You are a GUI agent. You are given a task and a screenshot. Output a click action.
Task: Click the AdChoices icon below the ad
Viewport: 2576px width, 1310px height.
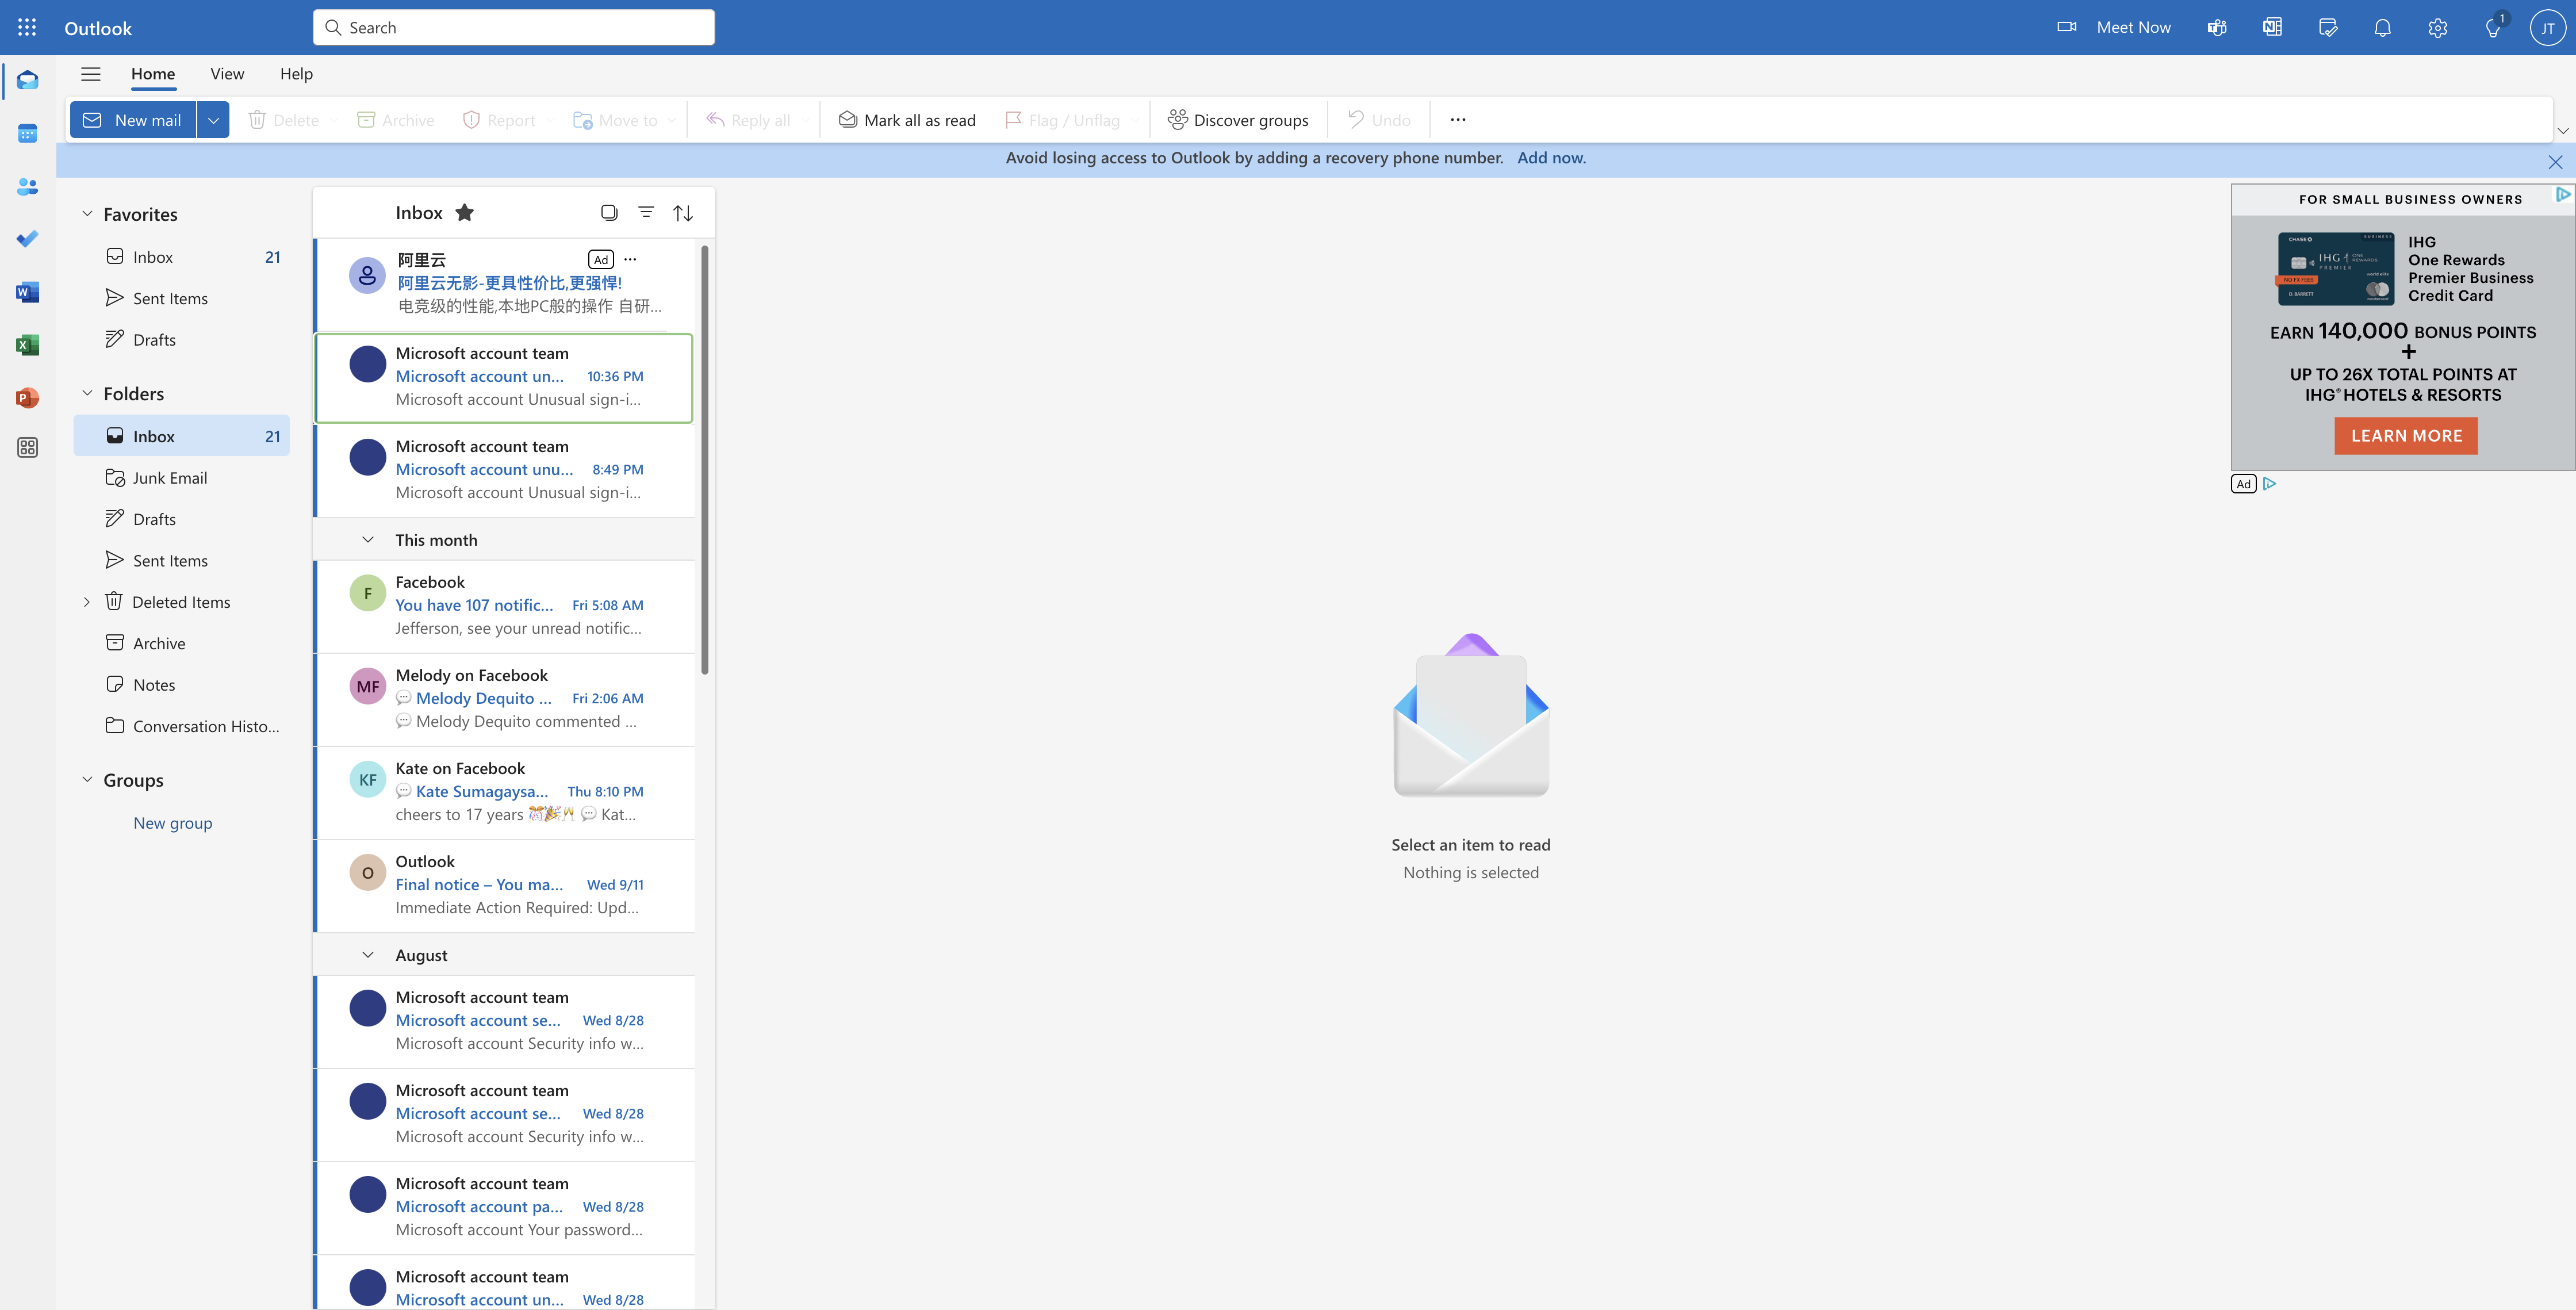pos(2269,484)
